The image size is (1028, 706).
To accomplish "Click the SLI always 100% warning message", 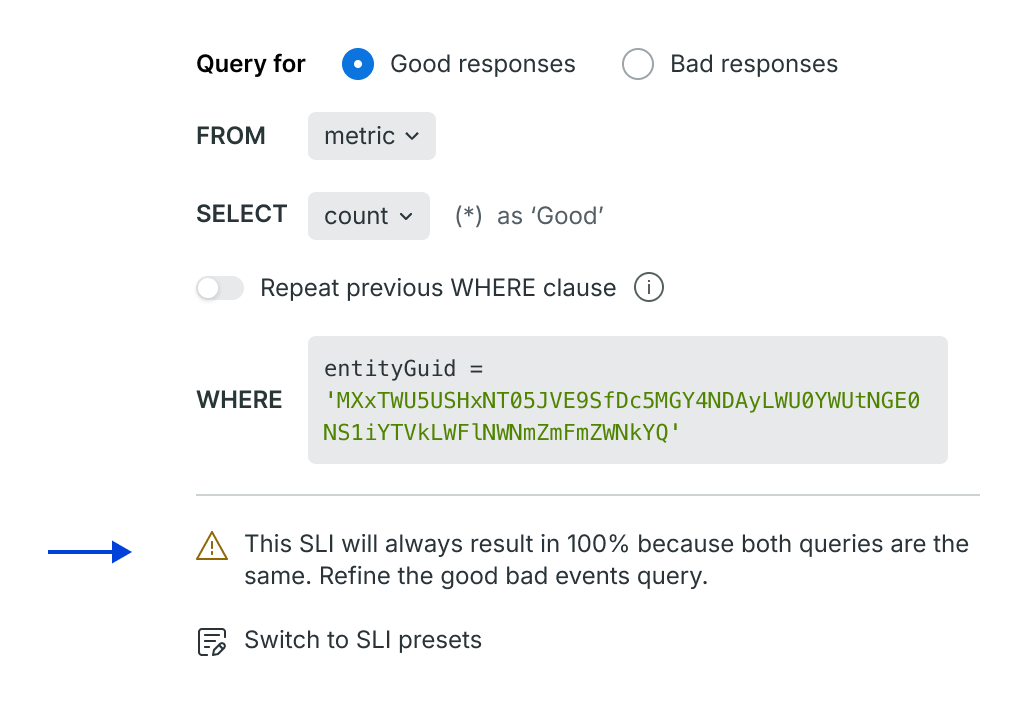I will (x=606, y=560).
